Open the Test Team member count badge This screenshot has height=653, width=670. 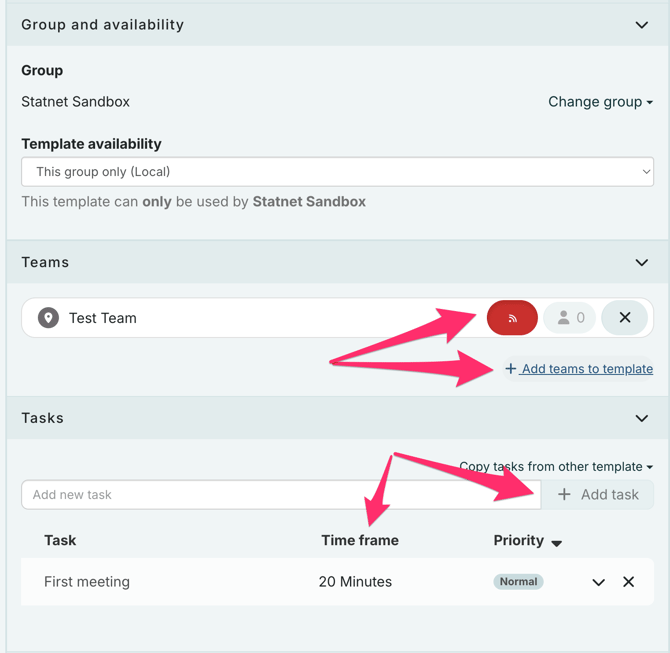[570, 318]
